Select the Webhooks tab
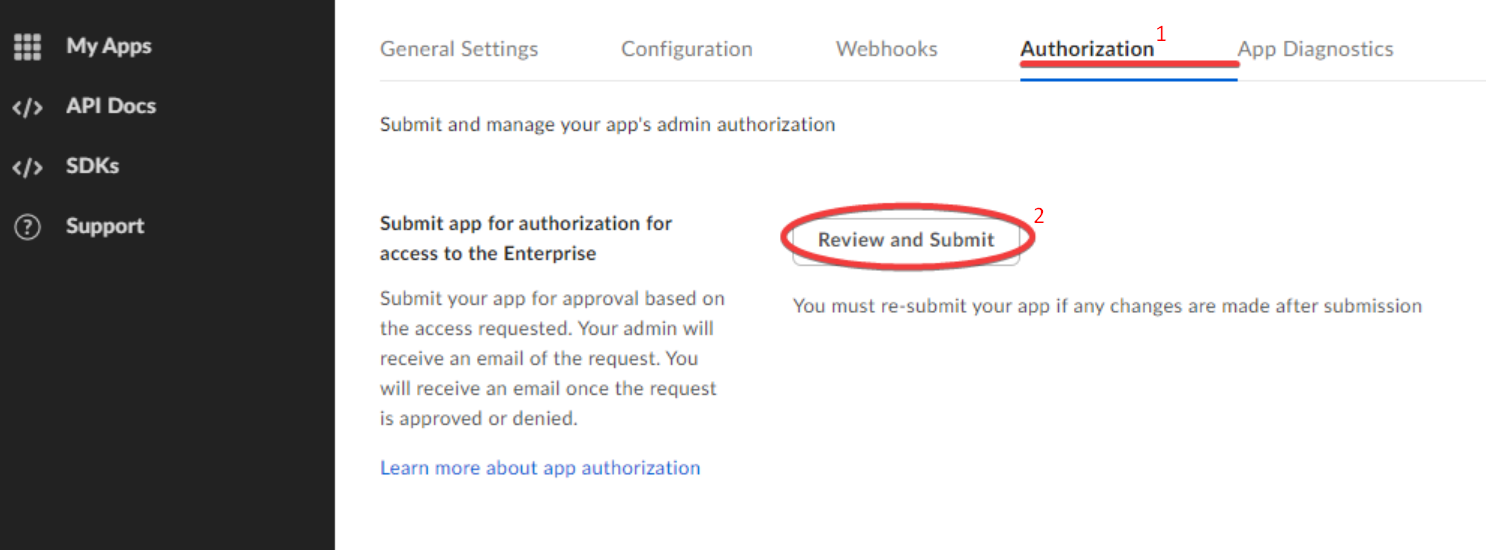 [x=886, y=49]
